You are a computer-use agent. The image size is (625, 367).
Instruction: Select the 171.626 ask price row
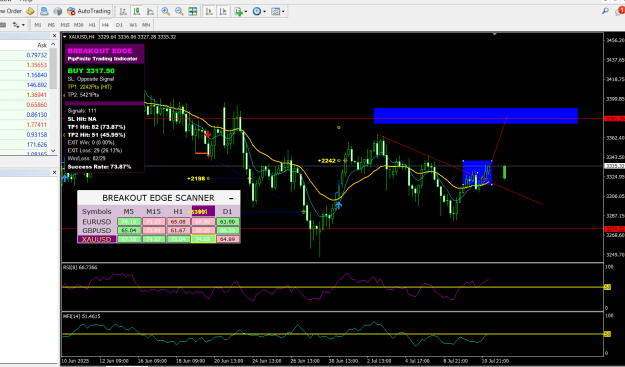coord(25,145)
